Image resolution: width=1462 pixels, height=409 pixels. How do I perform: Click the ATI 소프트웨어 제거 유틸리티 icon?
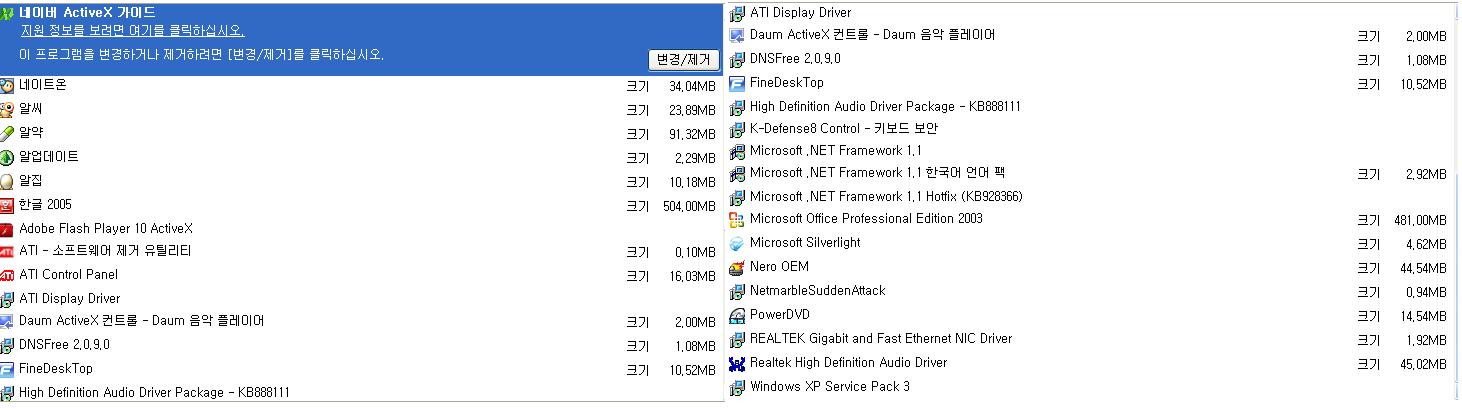(x=8, y=252)
